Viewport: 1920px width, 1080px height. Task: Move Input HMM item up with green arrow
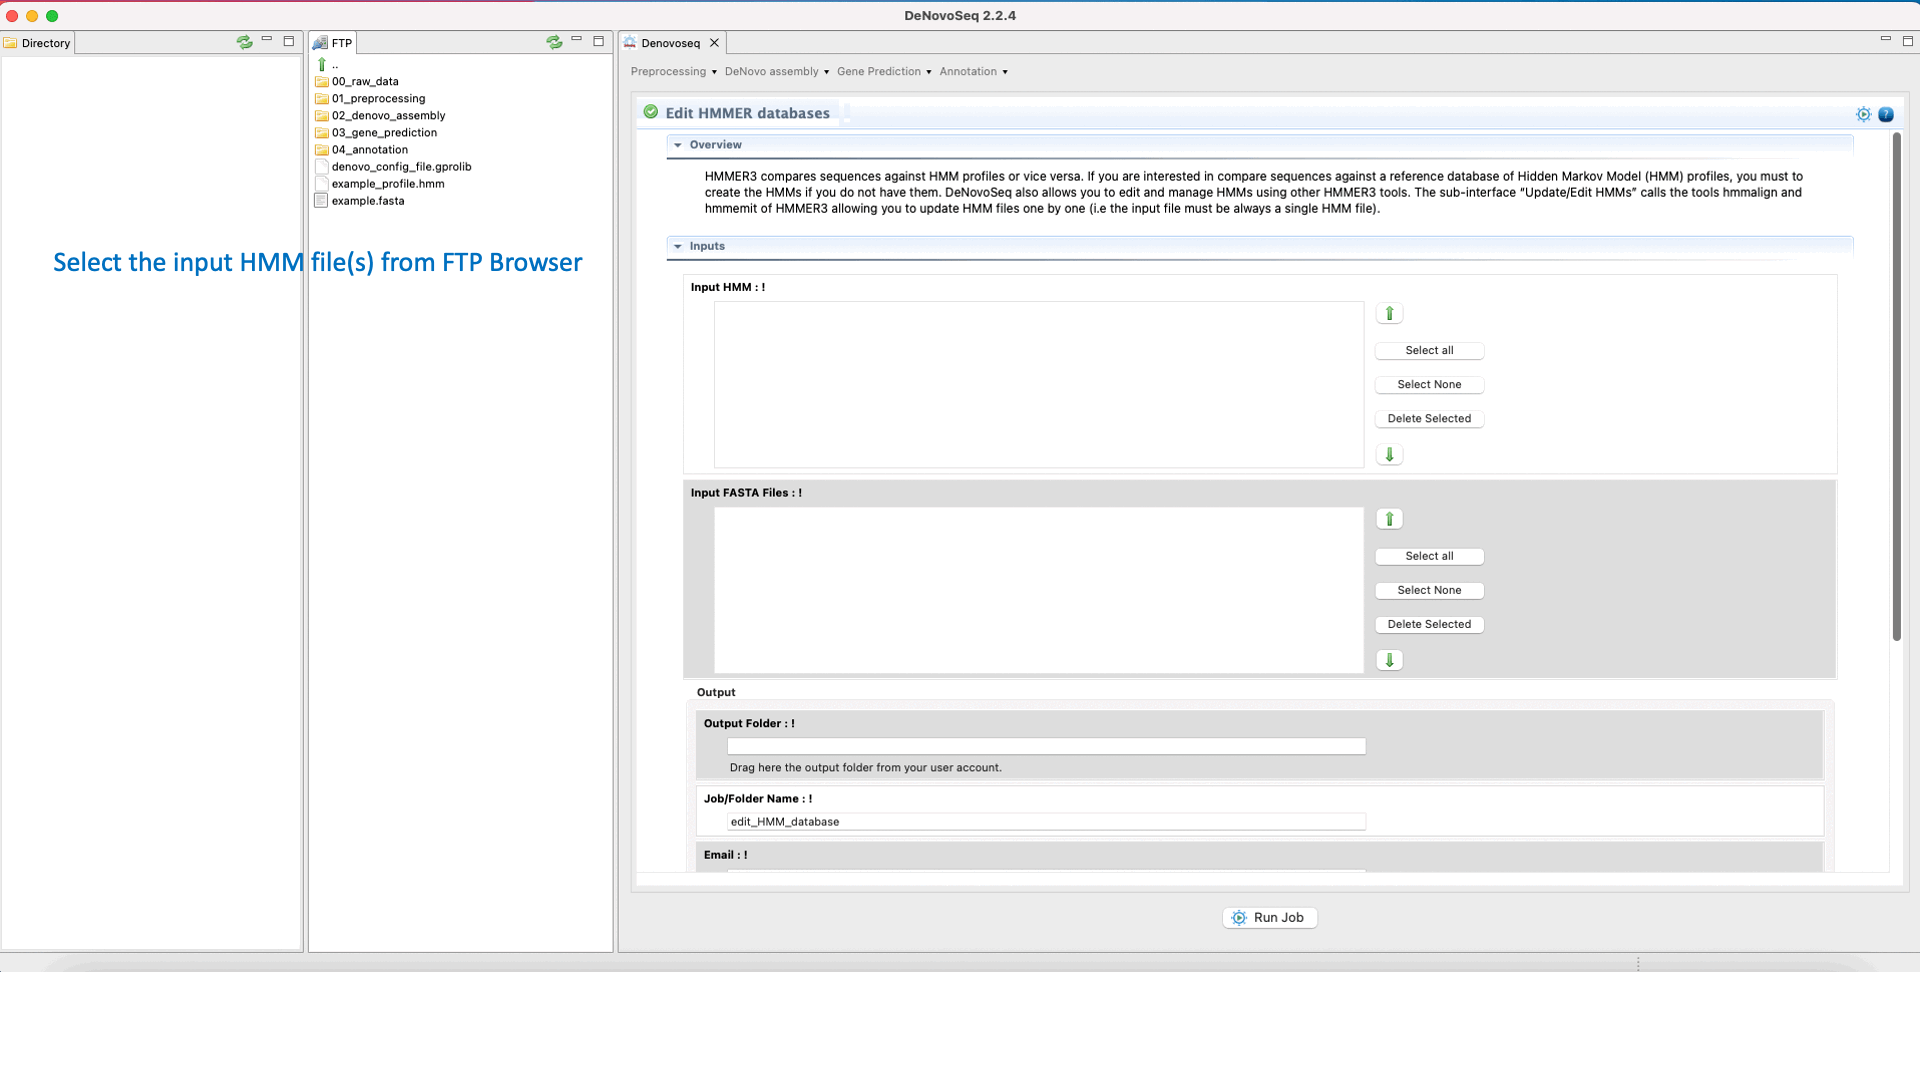(x=1389, y=314)
